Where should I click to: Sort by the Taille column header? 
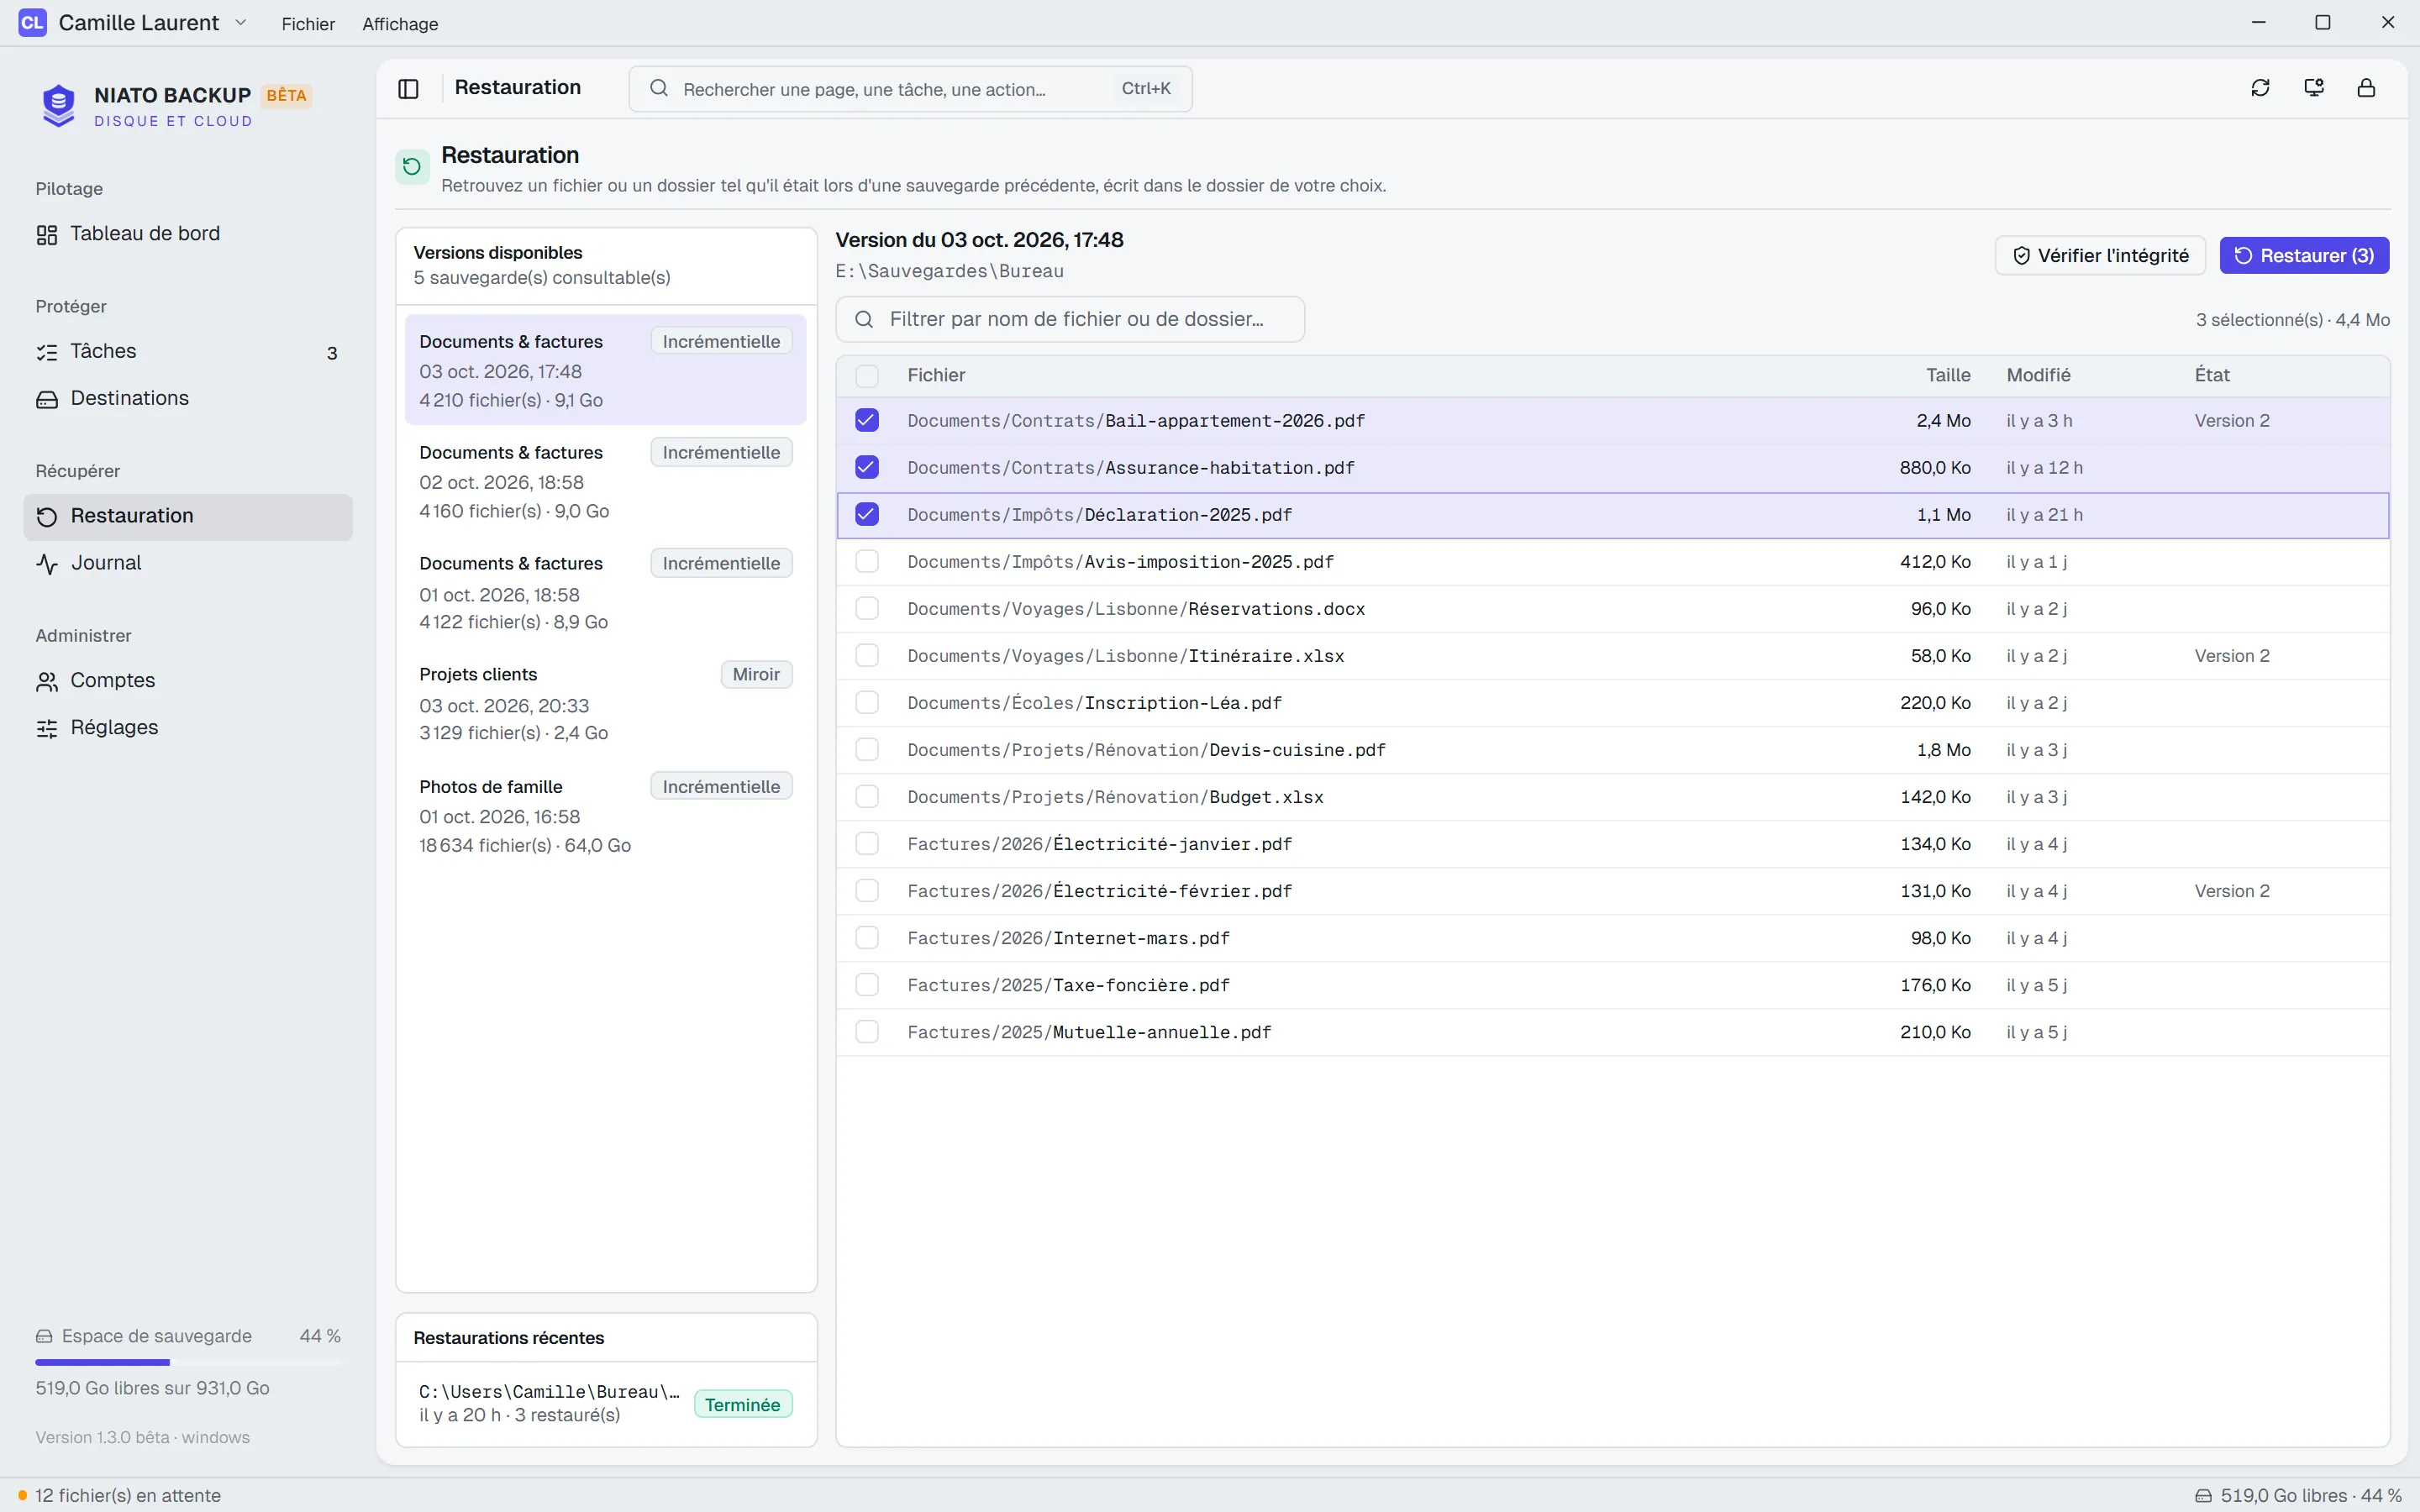point(1948,375)
